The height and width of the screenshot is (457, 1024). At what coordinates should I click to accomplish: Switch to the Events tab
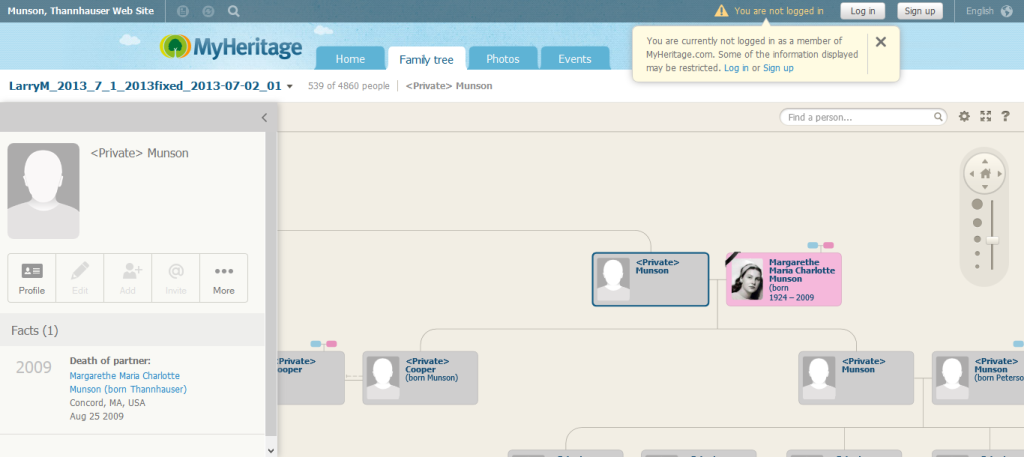tap(575, 59)
